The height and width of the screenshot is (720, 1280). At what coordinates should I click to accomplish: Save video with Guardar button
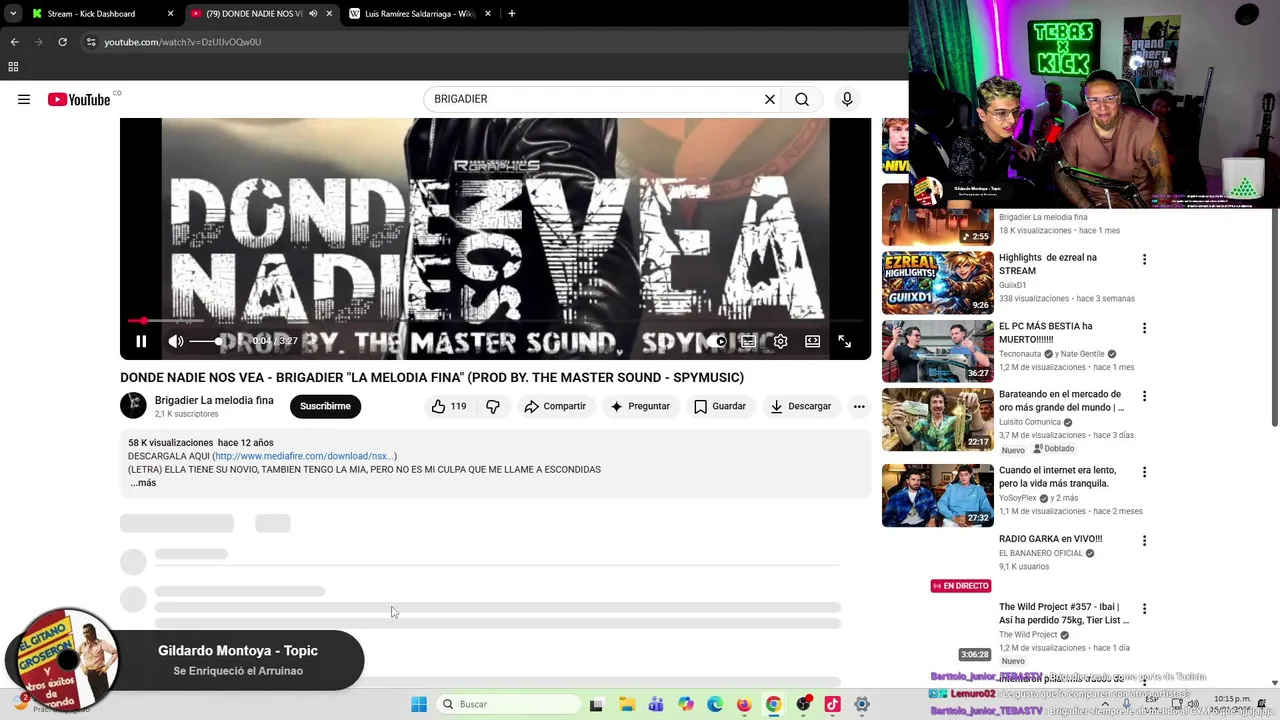pyautogui.click(x=720, y=406)
